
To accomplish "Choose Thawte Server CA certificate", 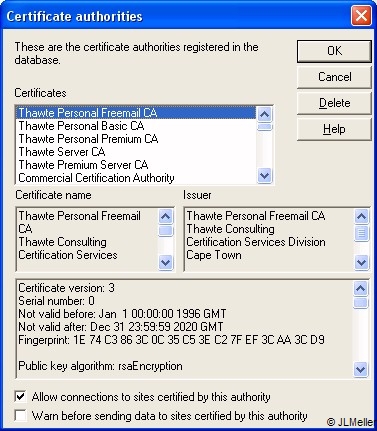I will [x=136, y=152].
